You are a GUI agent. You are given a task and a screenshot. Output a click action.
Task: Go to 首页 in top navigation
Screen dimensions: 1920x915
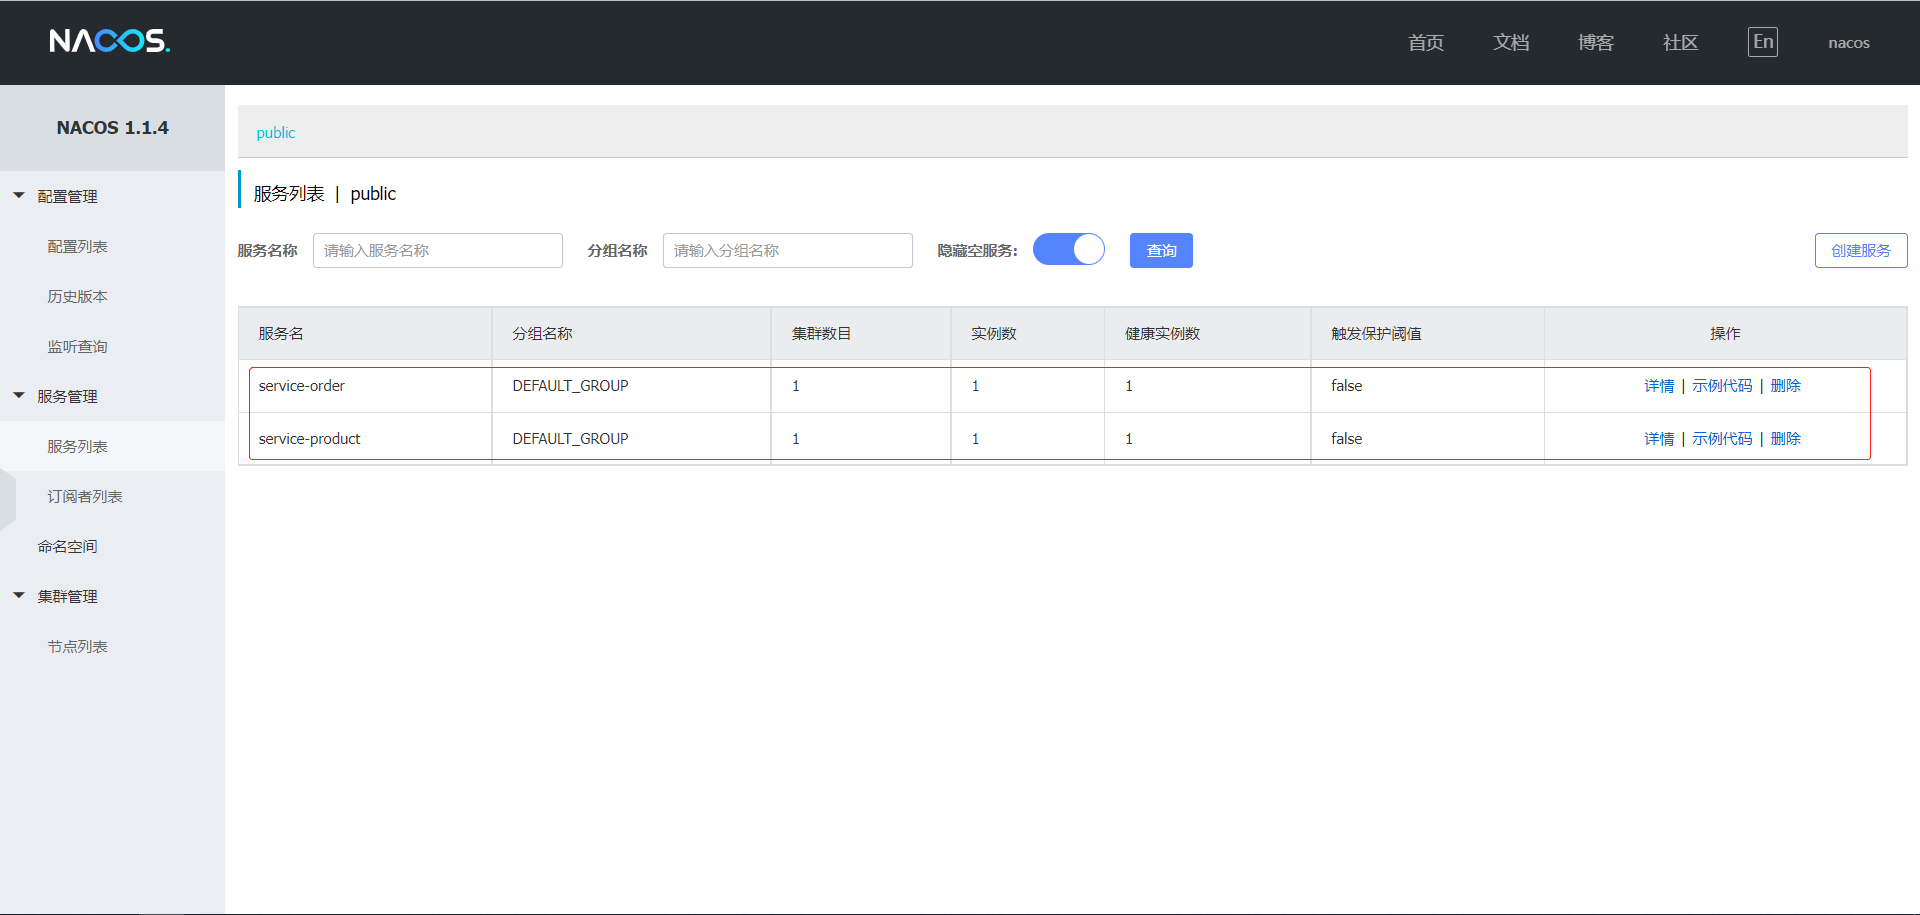tap(1426, 42)
